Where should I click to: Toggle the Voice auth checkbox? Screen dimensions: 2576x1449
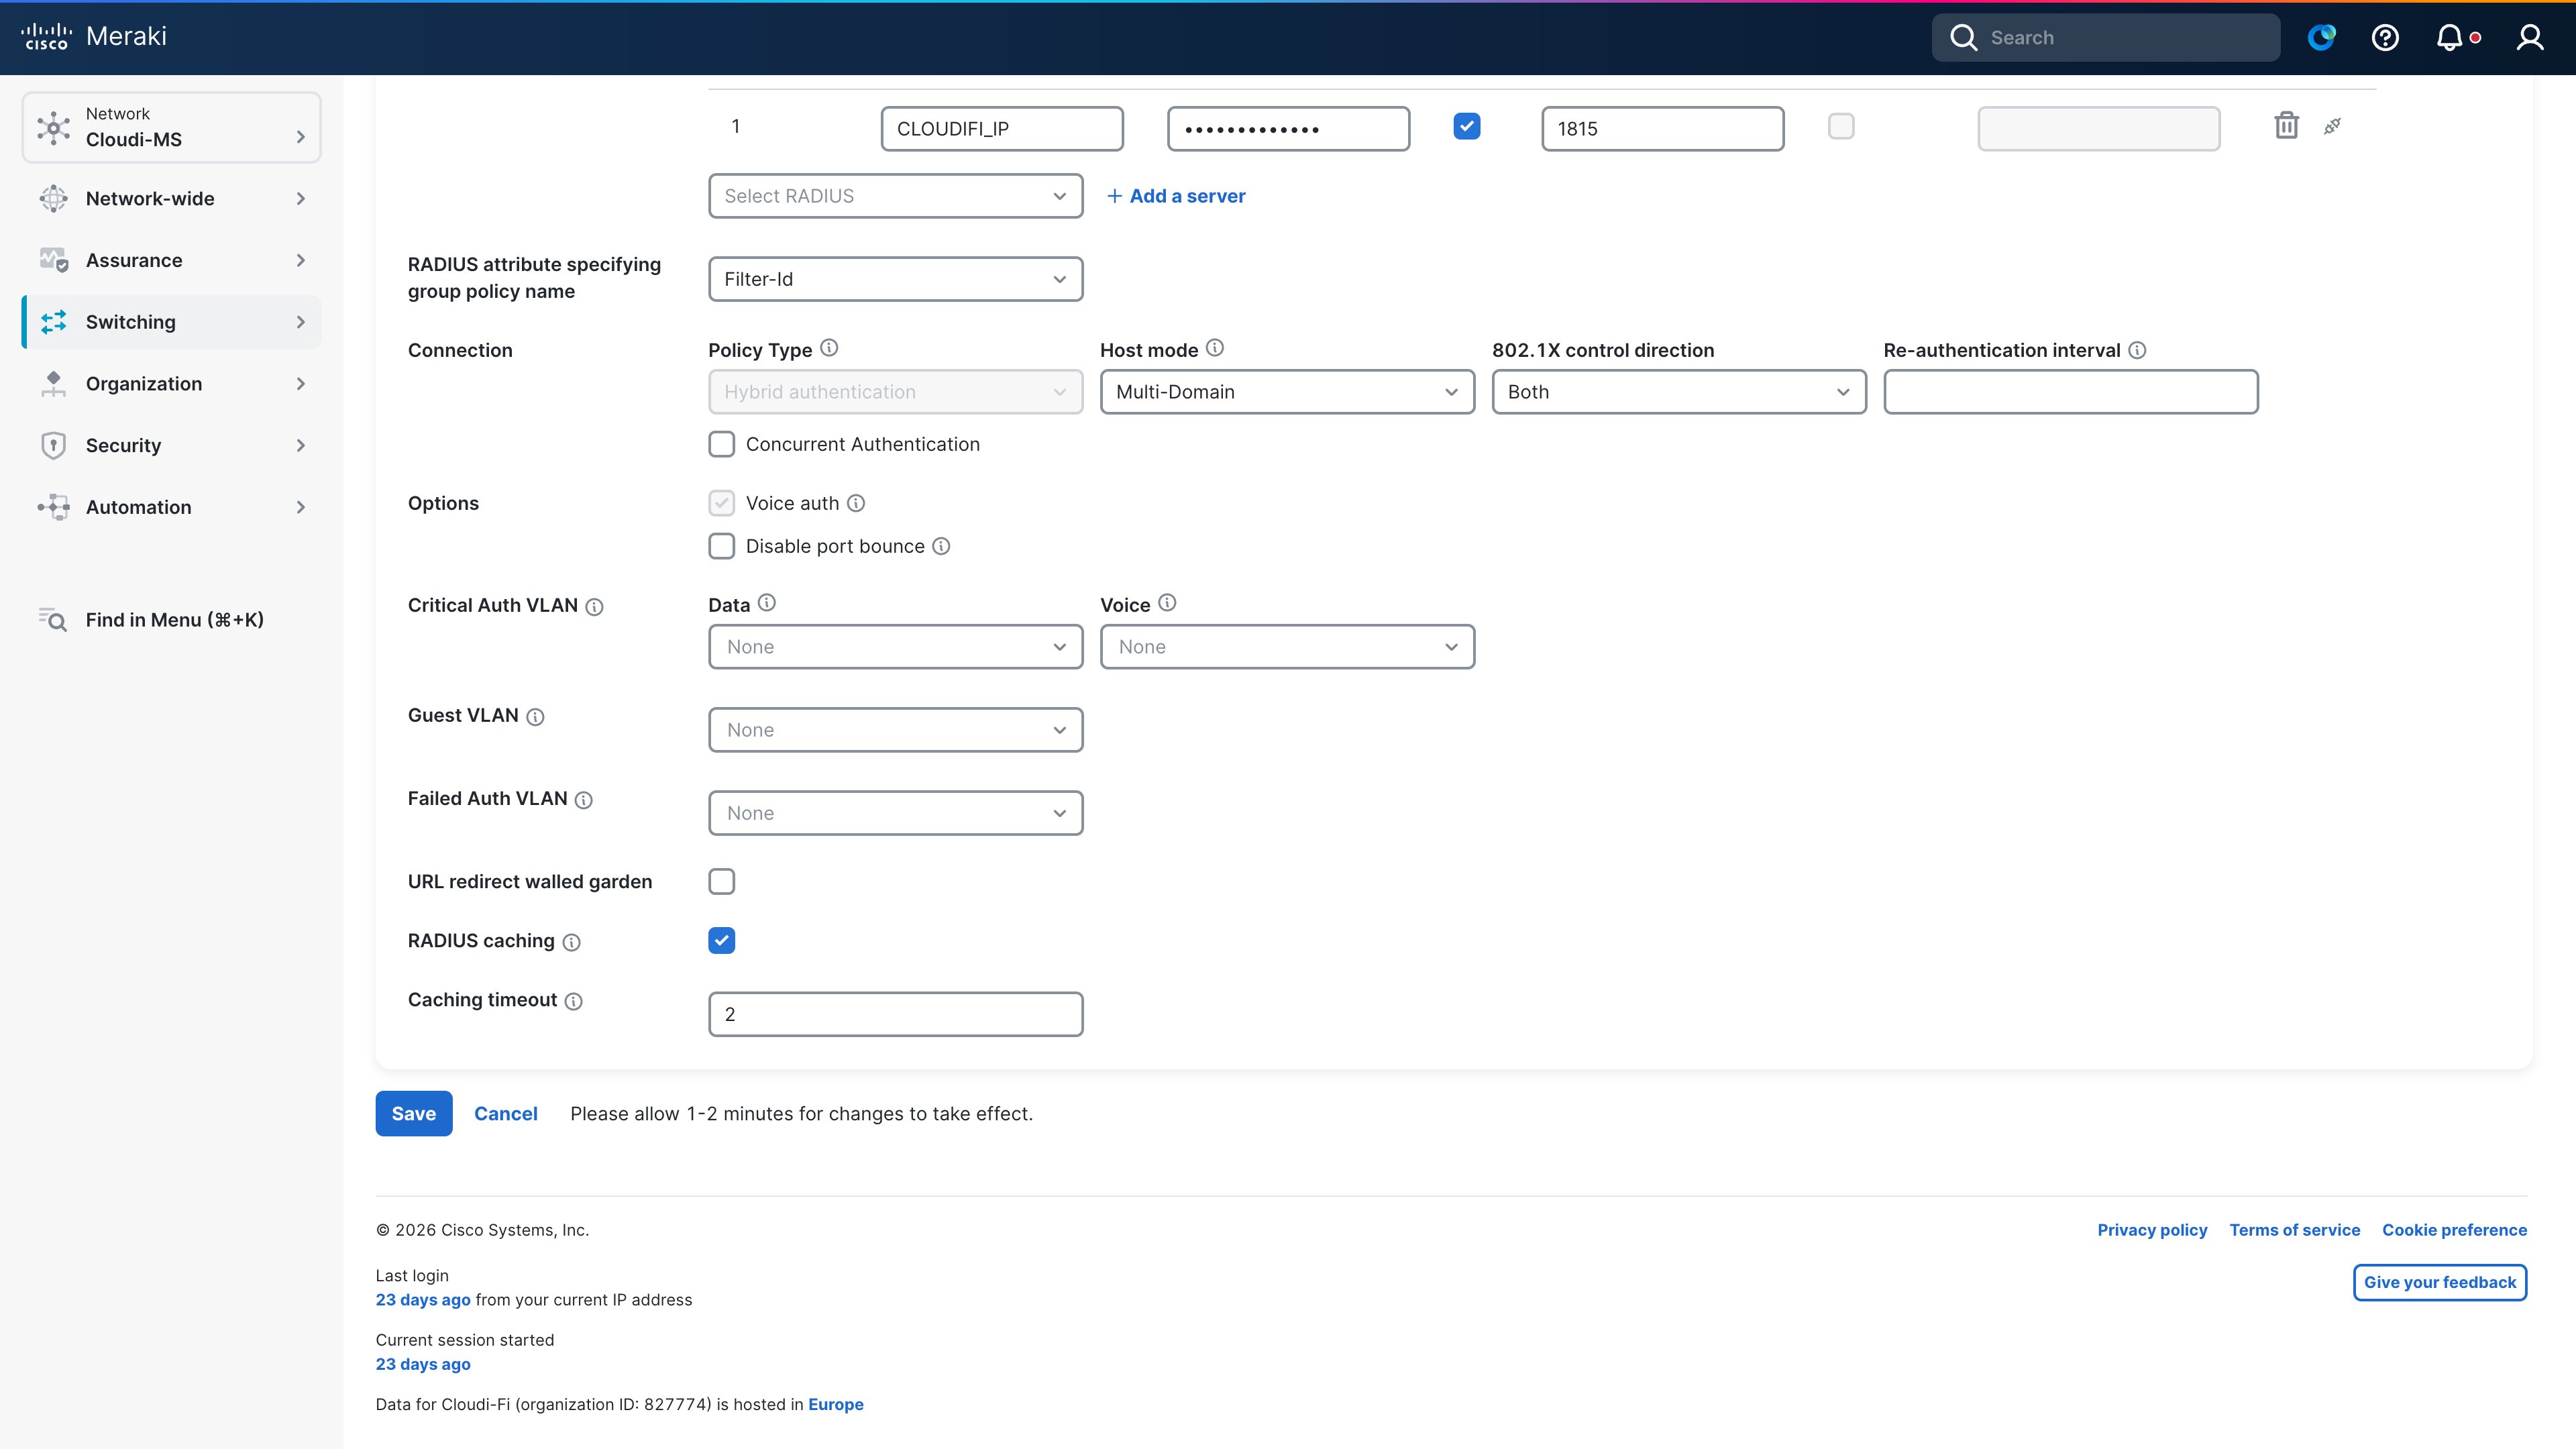721,503
